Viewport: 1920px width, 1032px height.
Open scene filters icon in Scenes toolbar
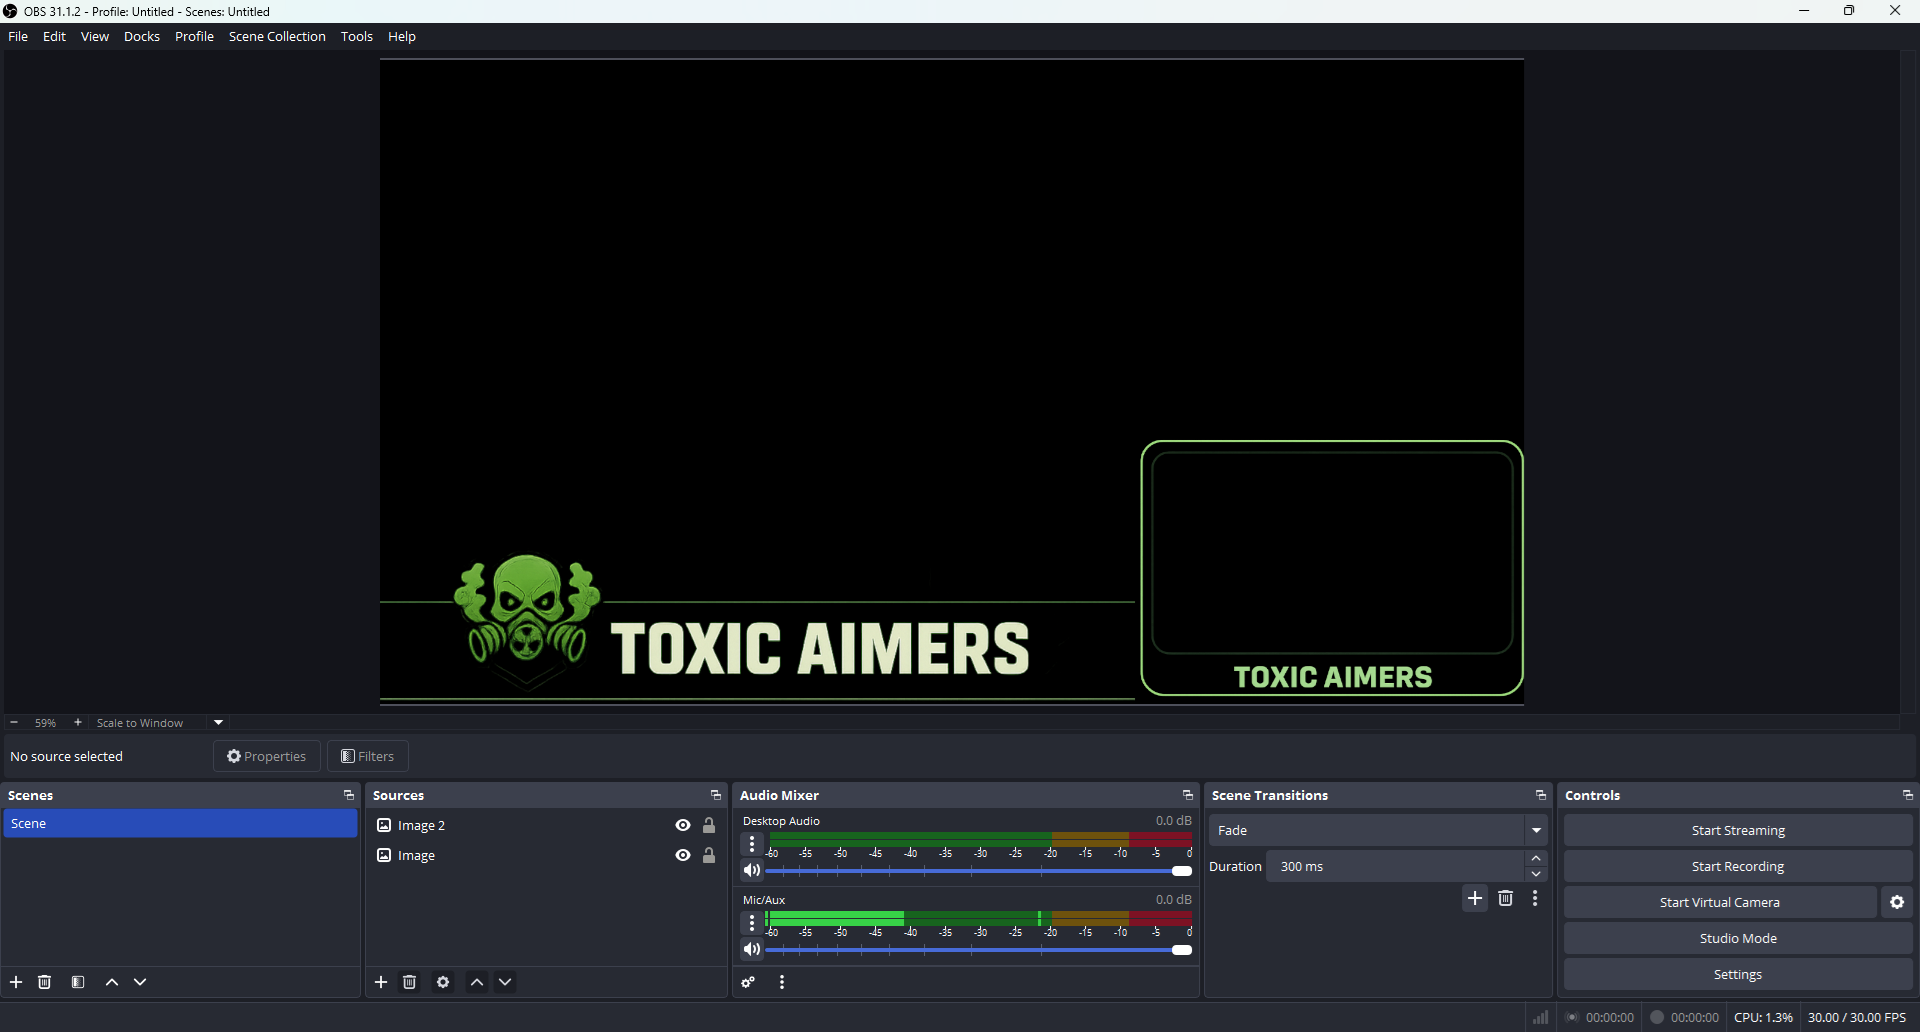[78, 982]
